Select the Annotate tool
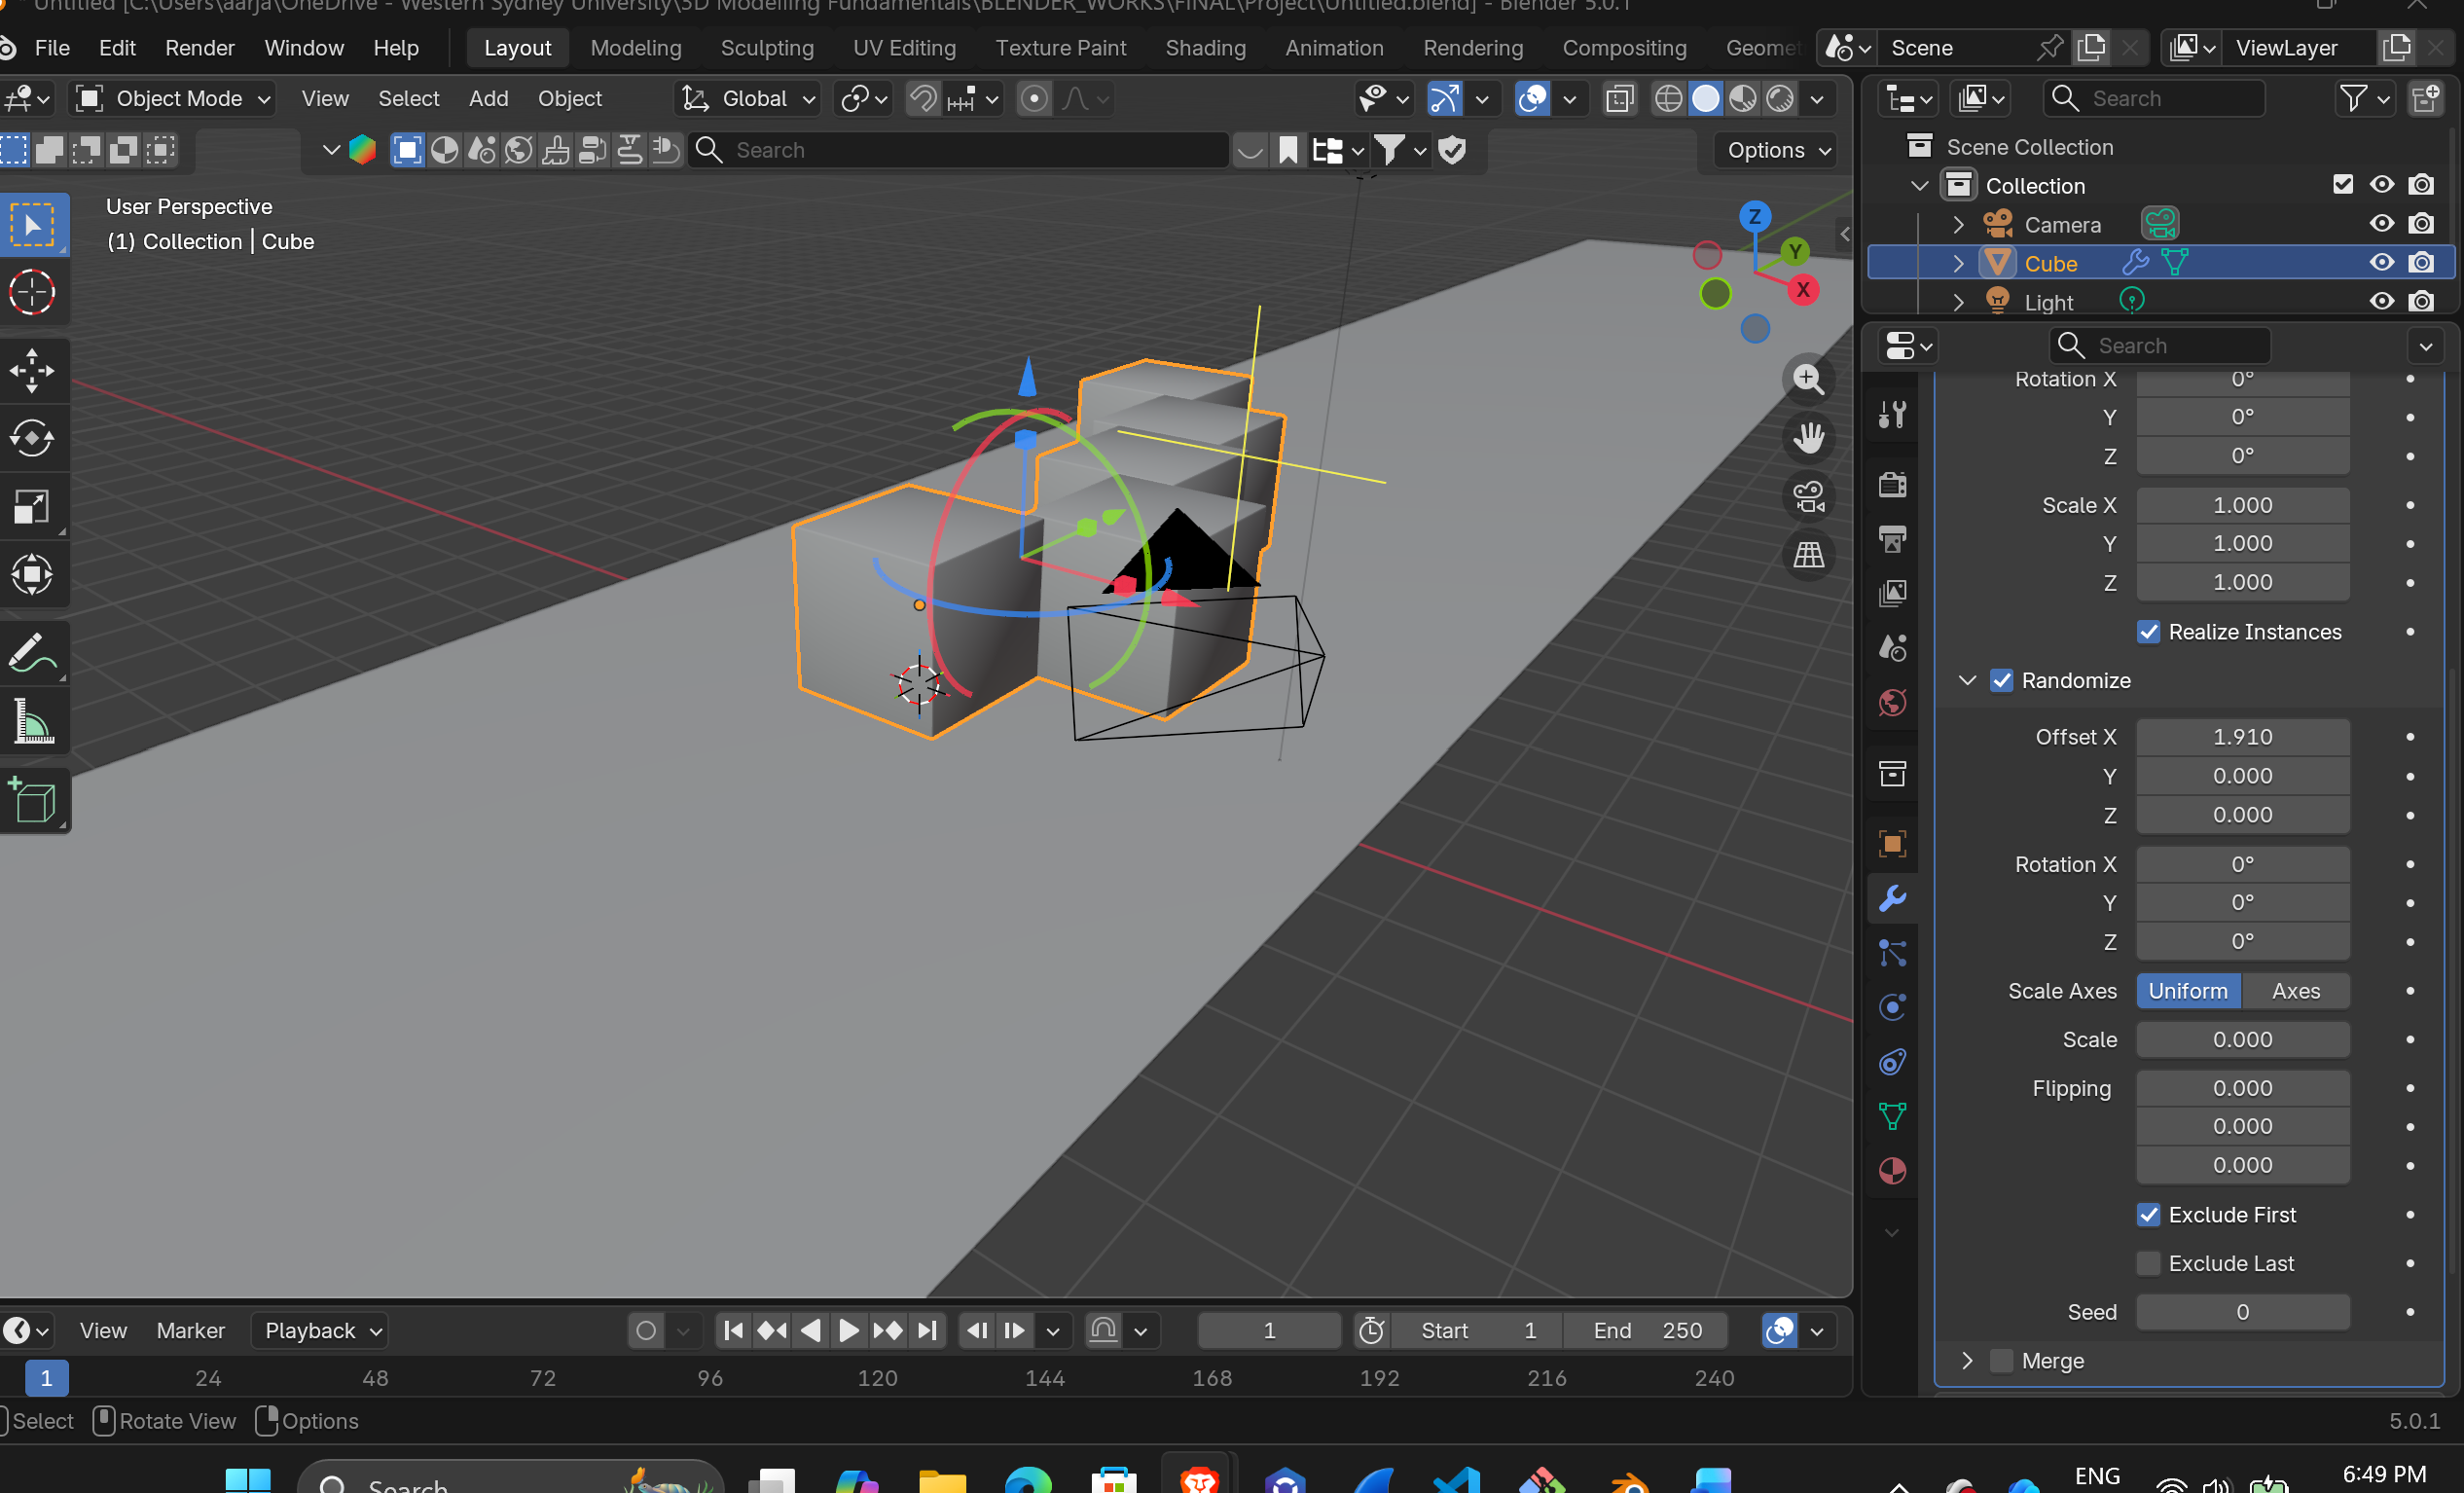The image size is (2464, 1493). click(x=33, y=653)
